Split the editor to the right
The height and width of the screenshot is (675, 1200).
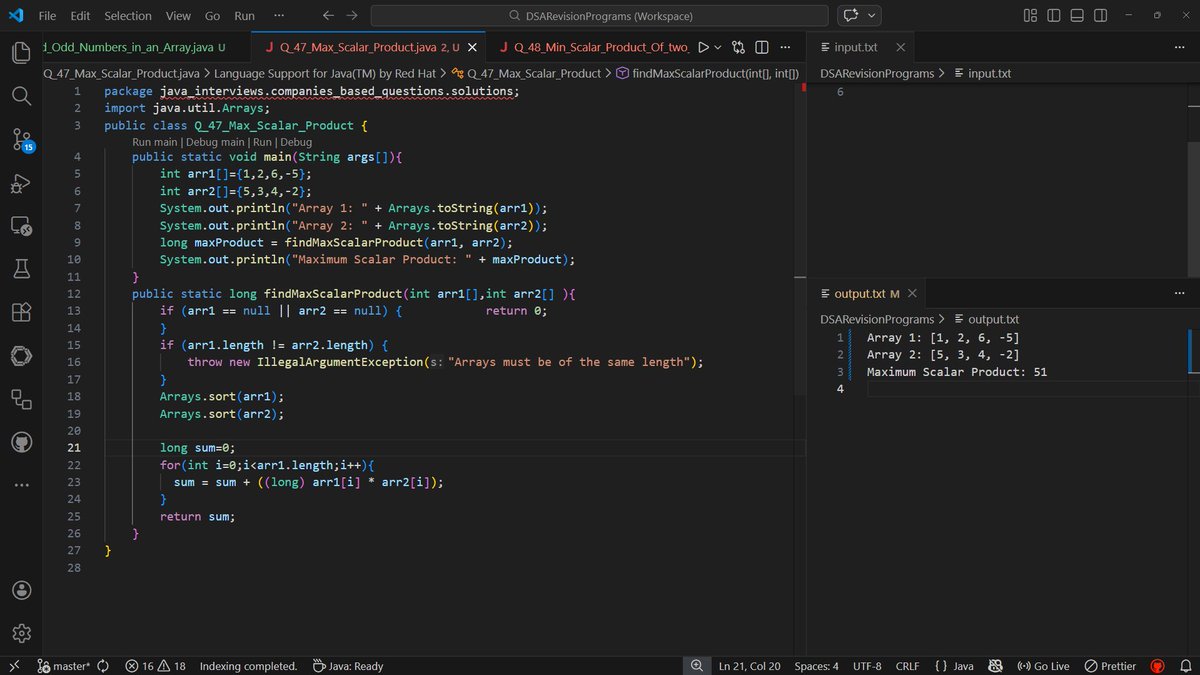coord(761,47)
